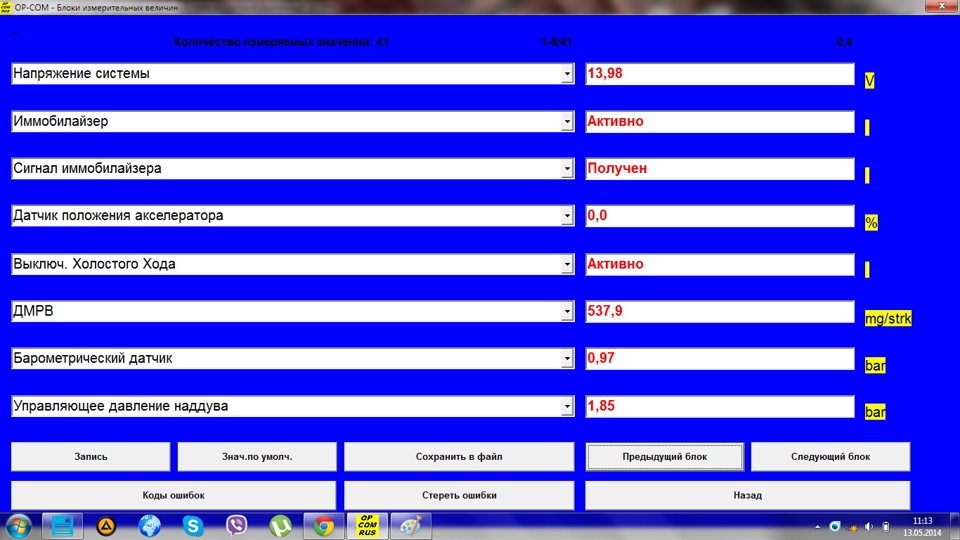The width and height of the screenshot is (960, 540).
Task: Open Viber from the taskbar
Action: coord(236,526)
